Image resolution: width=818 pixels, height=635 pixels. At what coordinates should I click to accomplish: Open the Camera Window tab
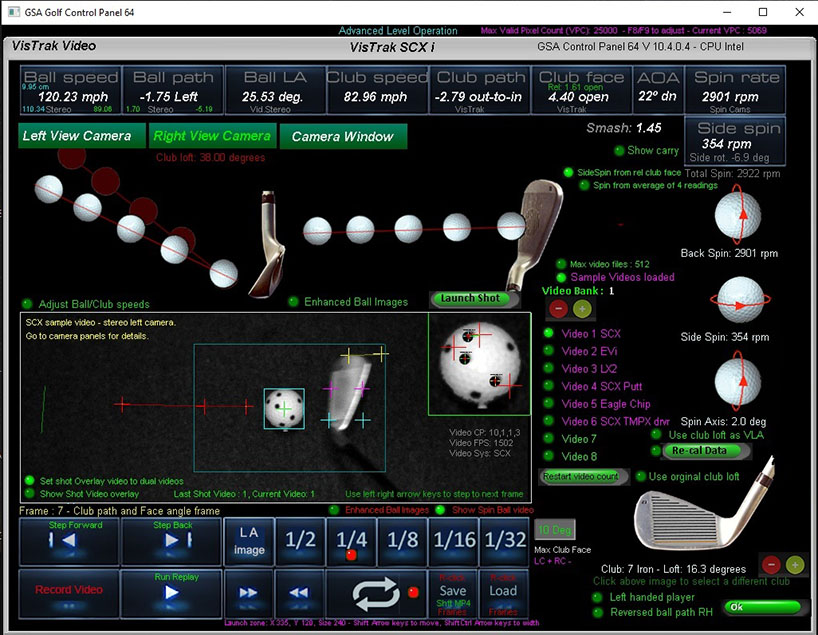[x=343, y=137]
